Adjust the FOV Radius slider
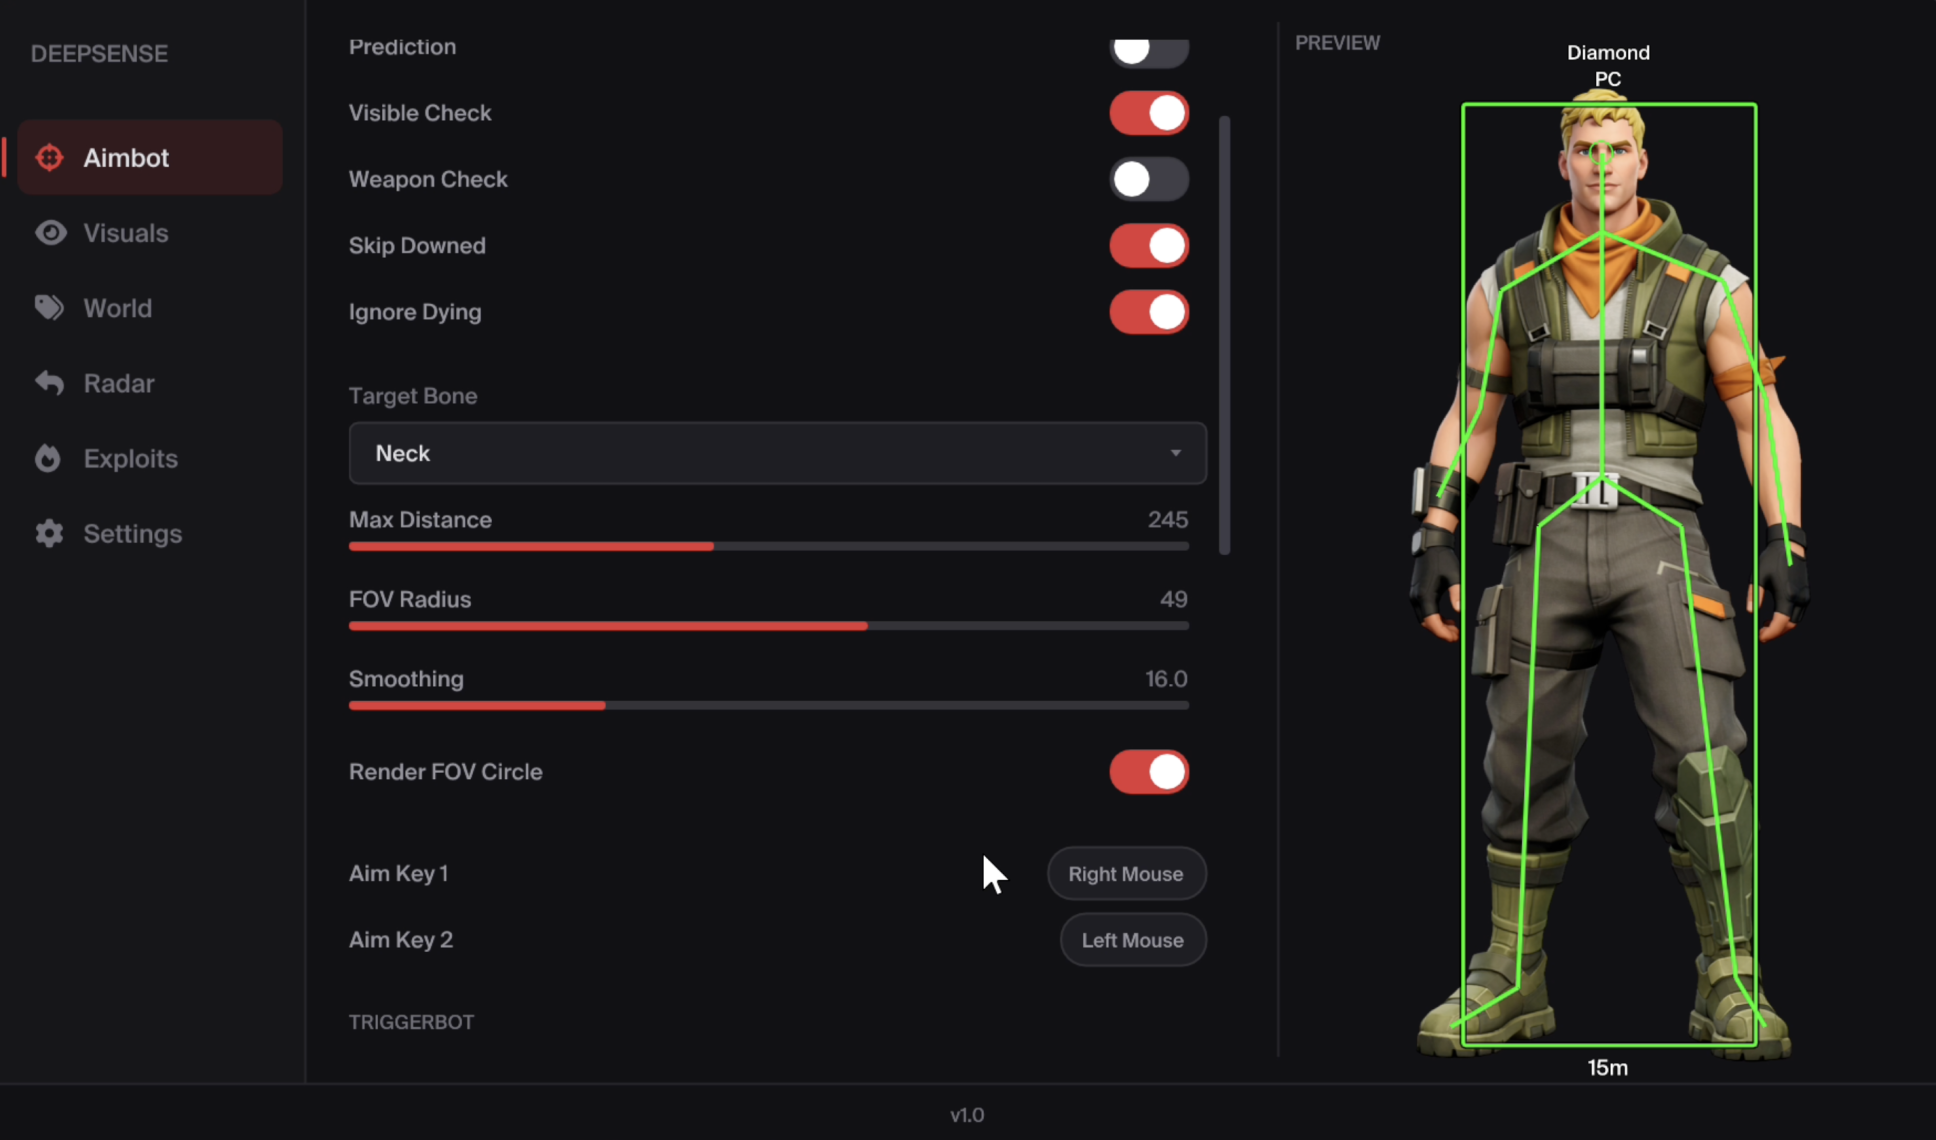 [x=866, y=626]
